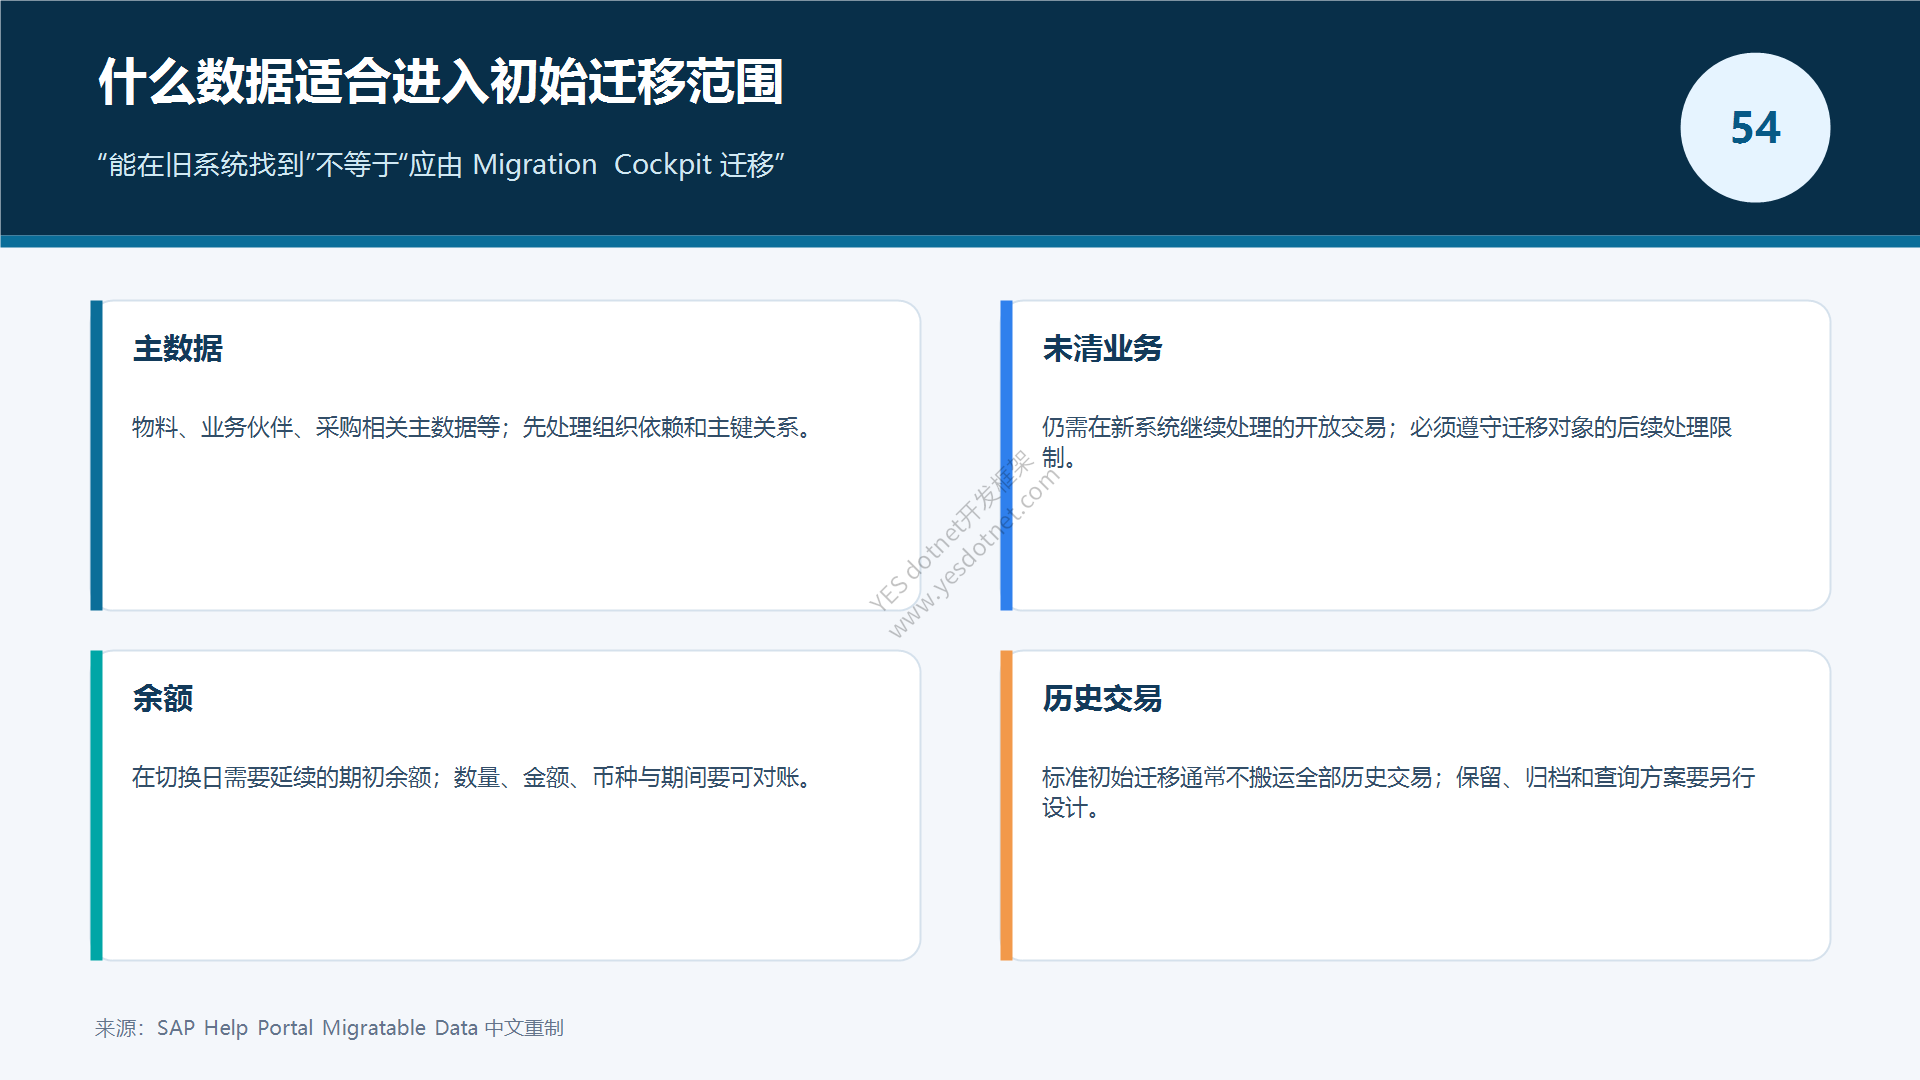
Task: Click the source note 来源: SAP Help Portal Migratable Data
Action: [x=329, y=1028]
